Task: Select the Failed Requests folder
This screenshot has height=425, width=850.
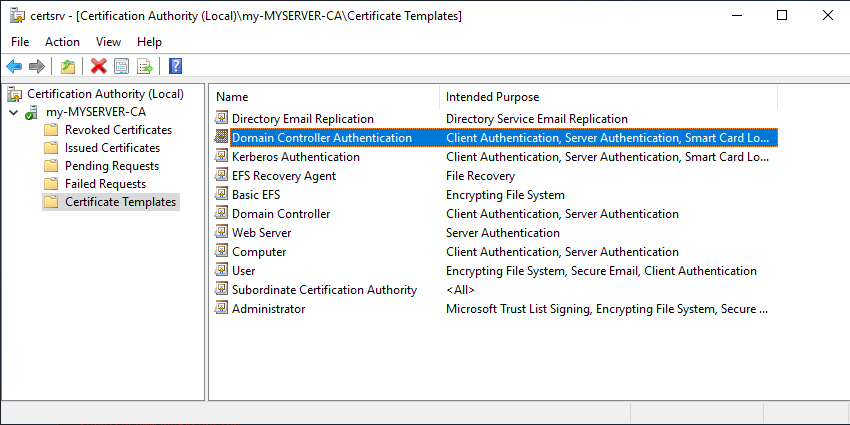Action: pyautogui.click(x=105, y=184)
